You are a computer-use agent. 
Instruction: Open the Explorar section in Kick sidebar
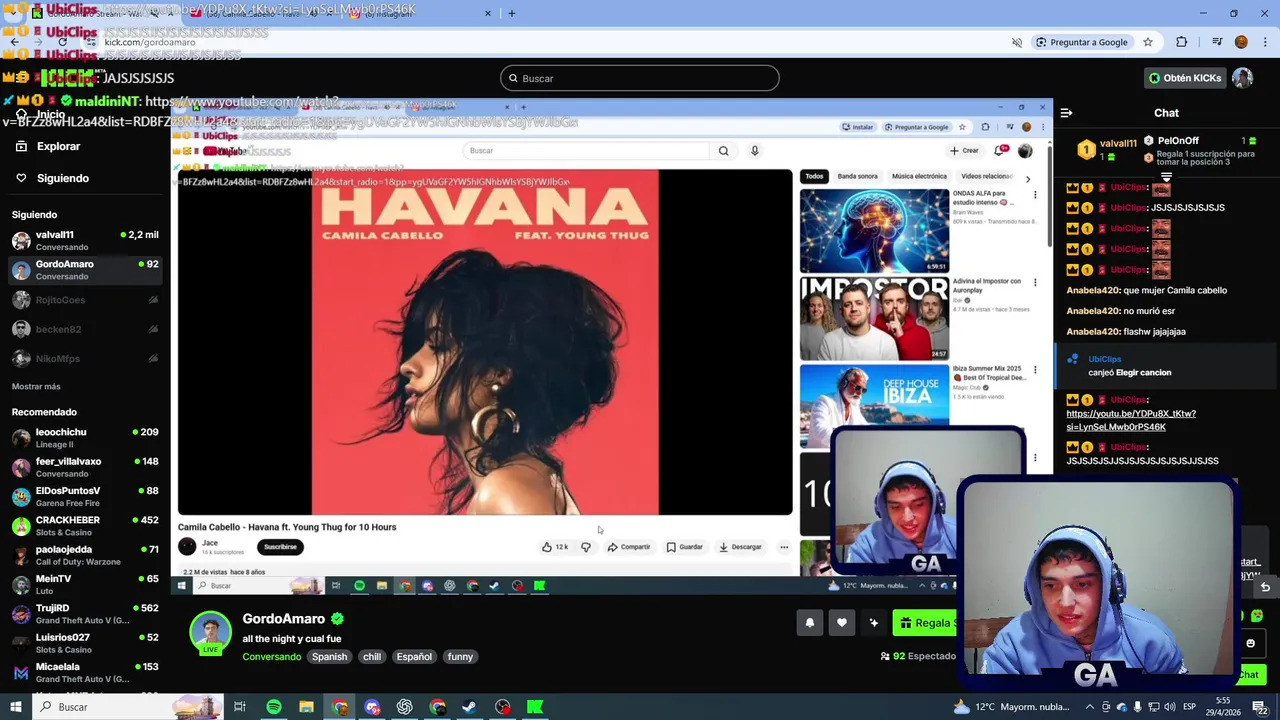click(x=58, y=146)
